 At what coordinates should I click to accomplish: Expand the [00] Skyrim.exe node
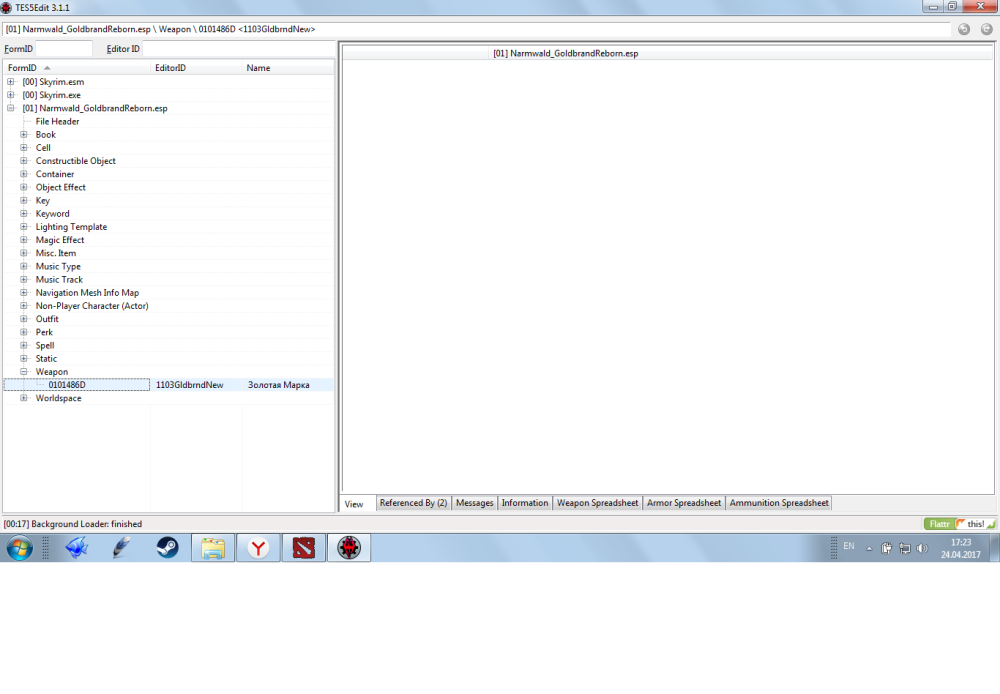pyautogui.click(x=11, y=95)
